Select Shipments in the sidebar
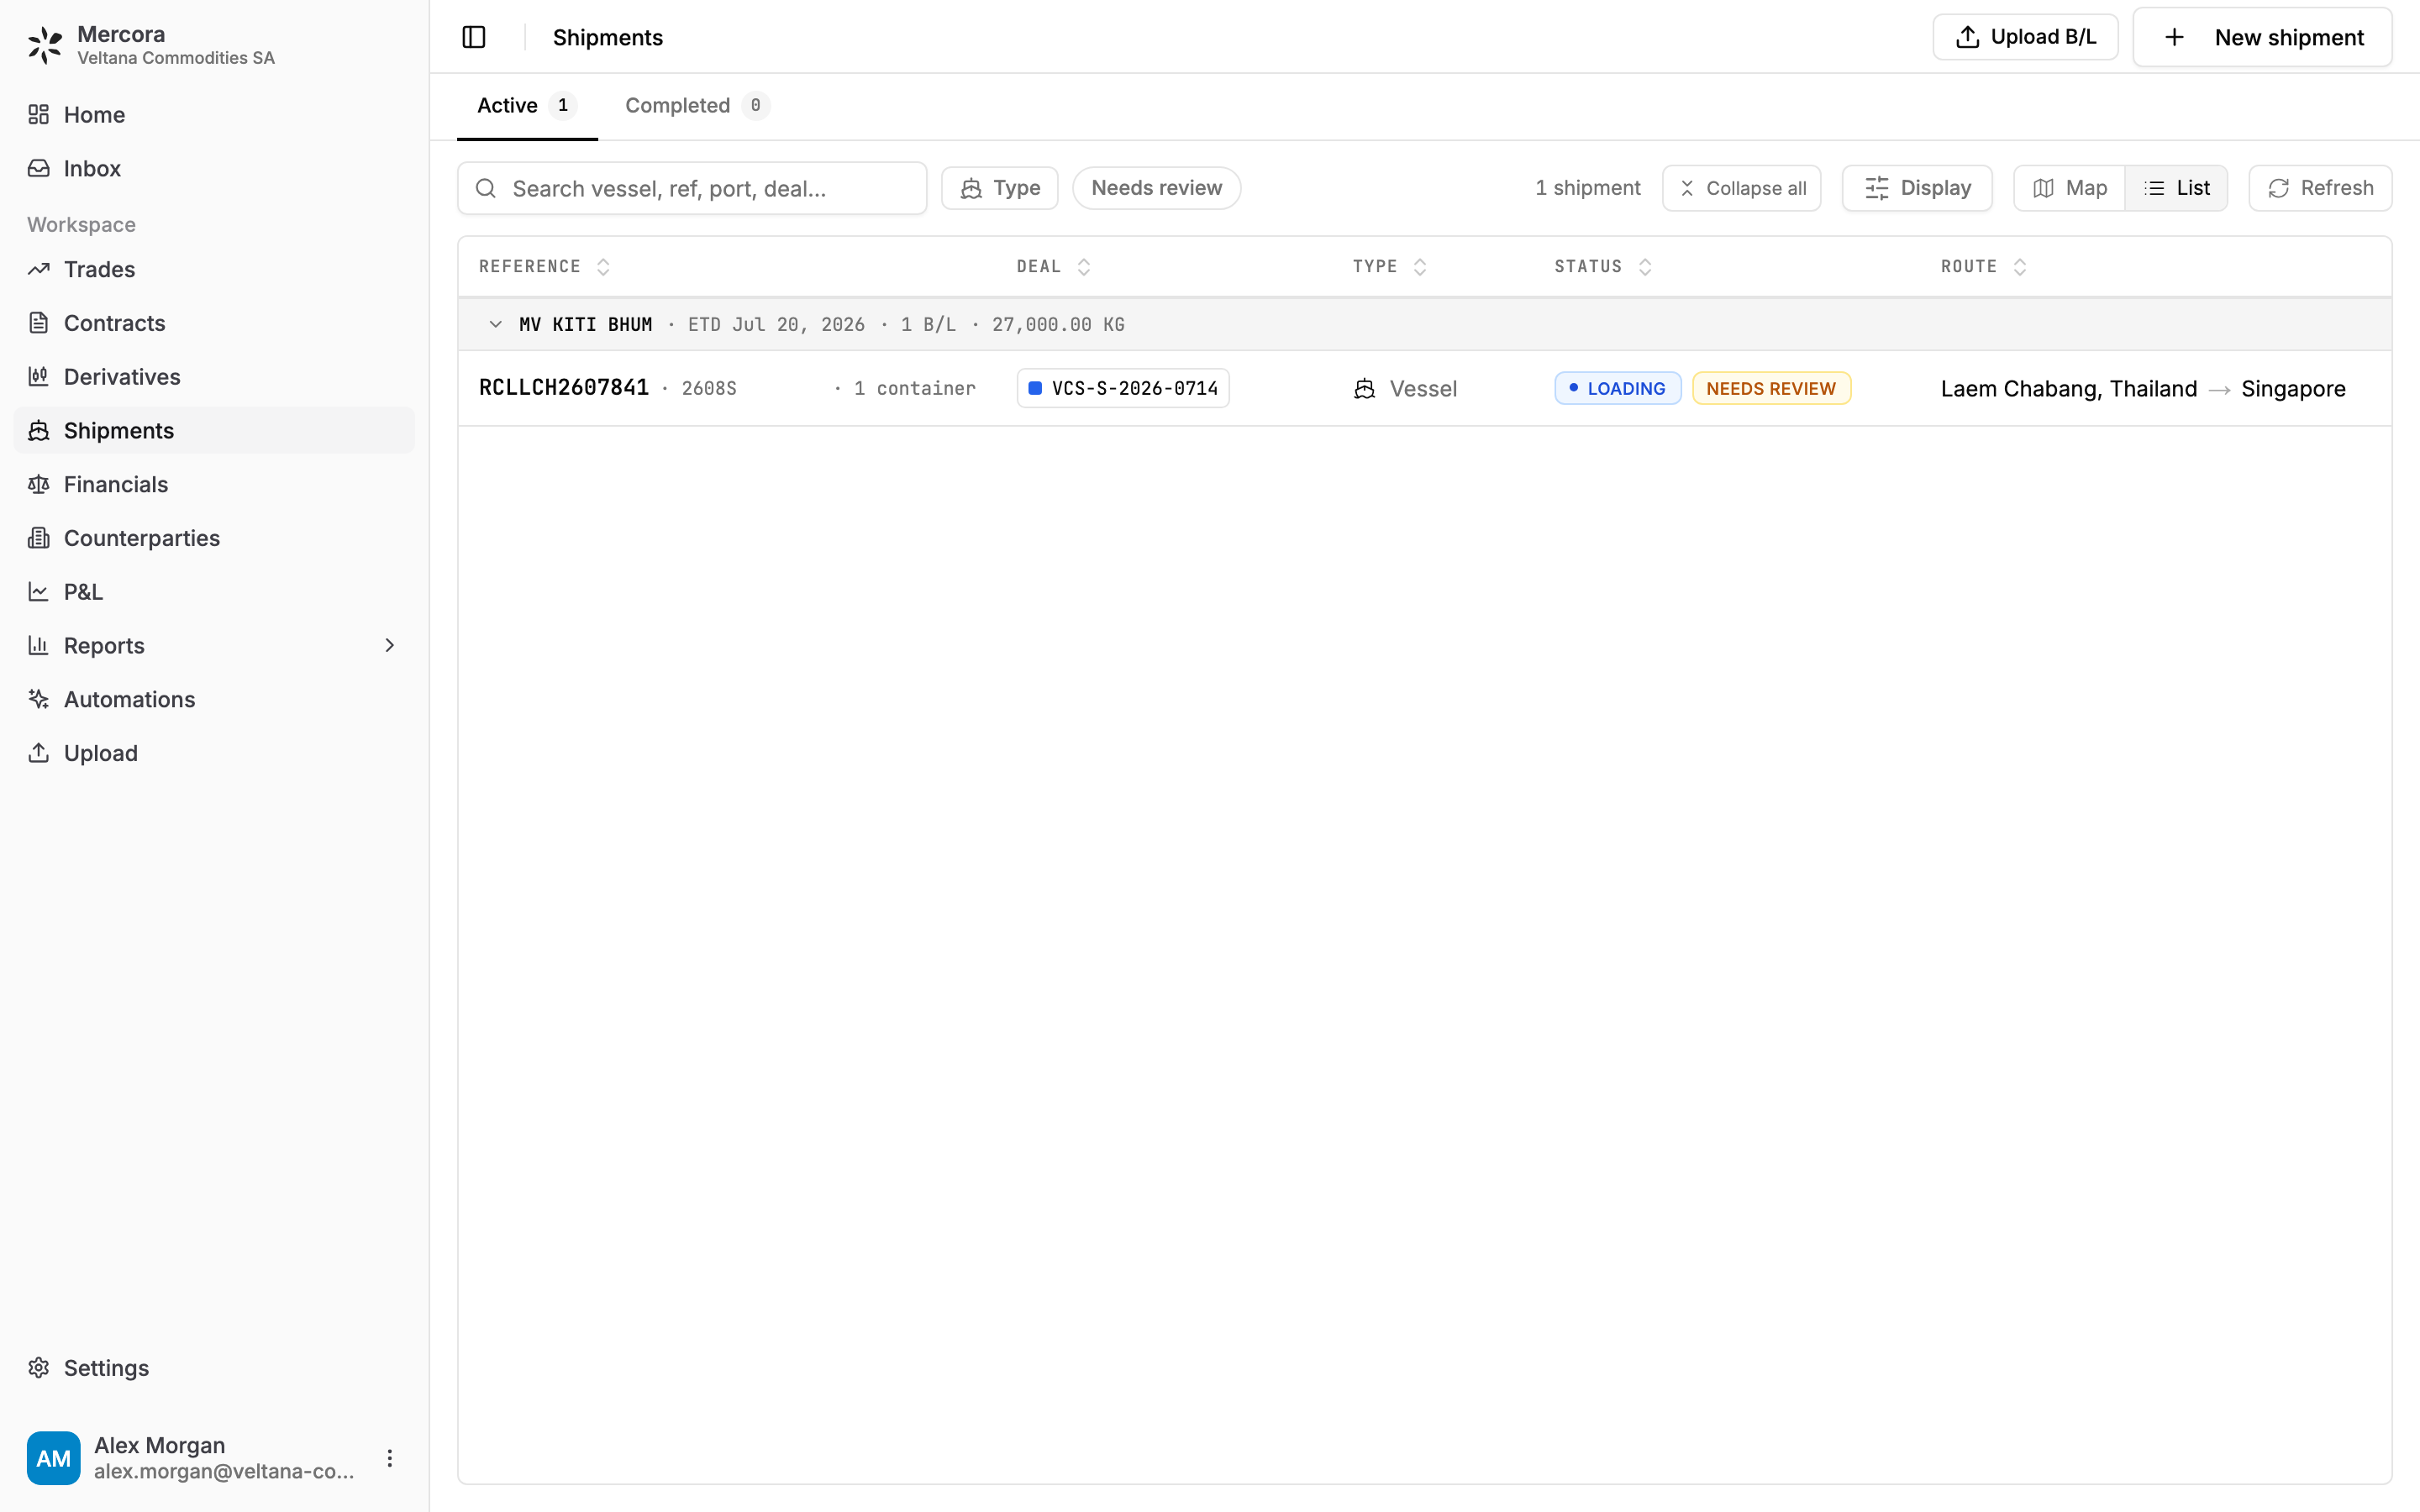This screenshot has height=1512, width=2420. [214, 431]
